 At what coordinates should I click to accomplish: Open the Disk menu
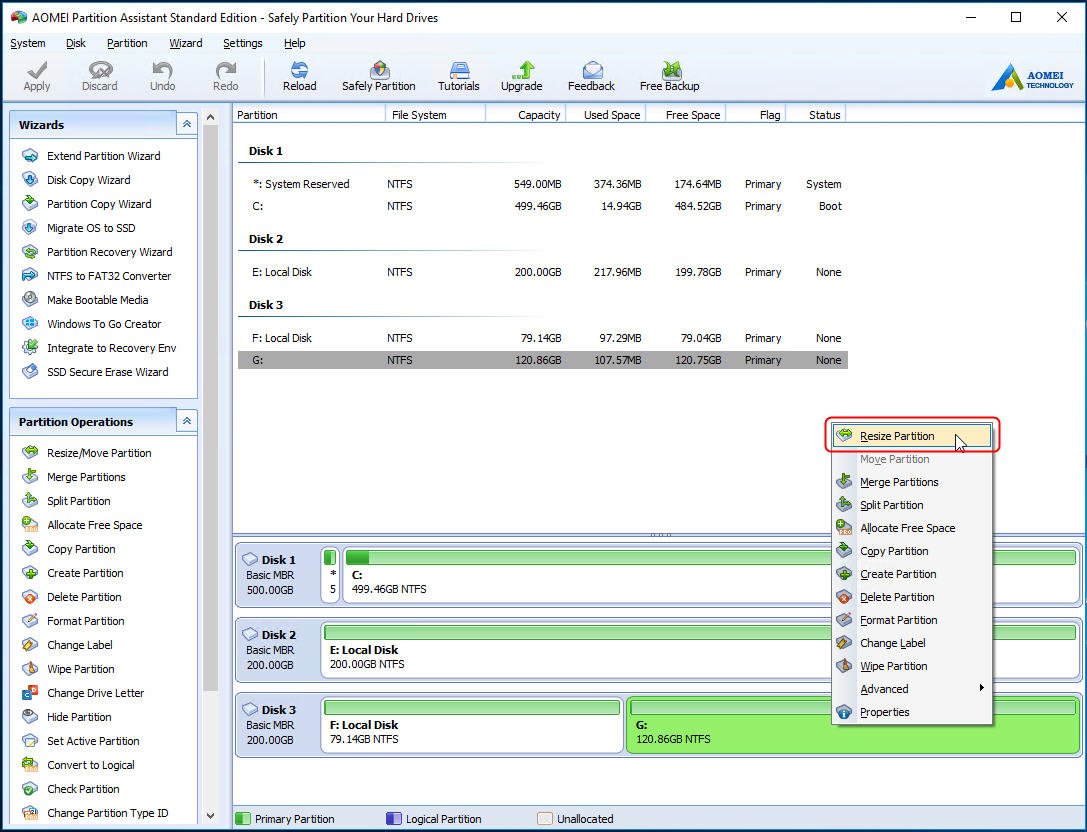[x=76, y=43]
